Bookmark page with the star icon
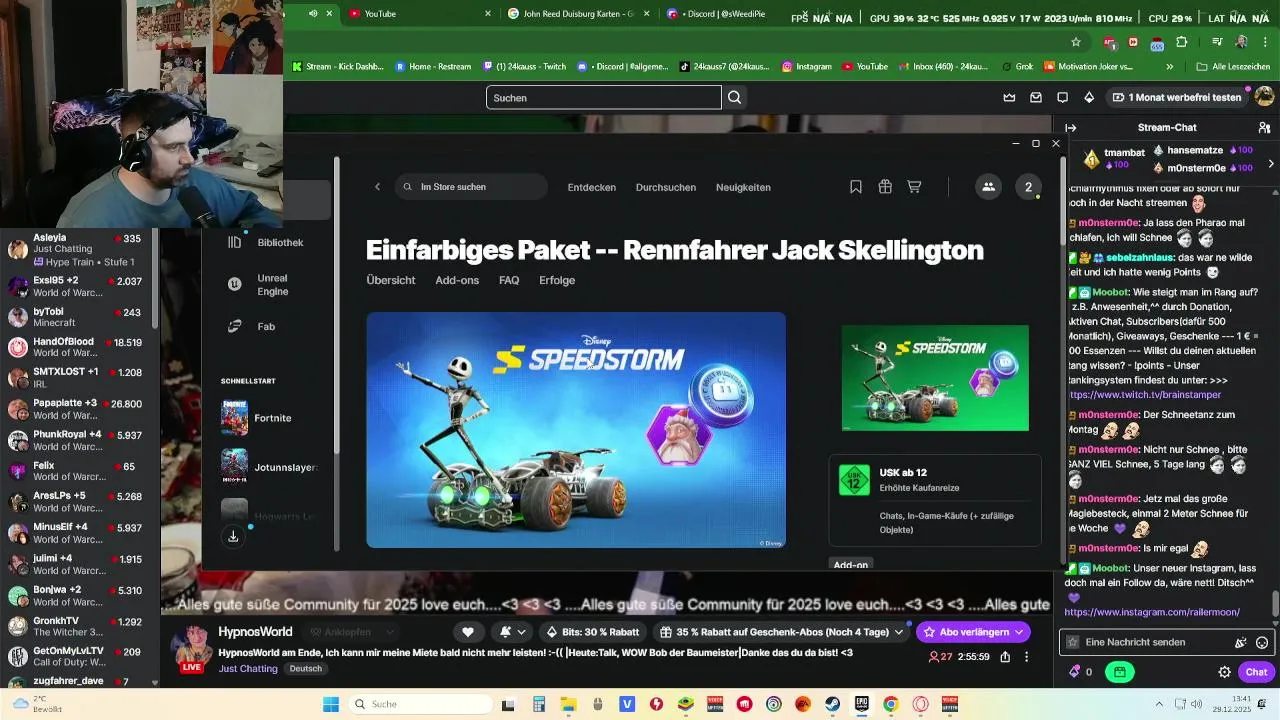Screen dimensions: 1280x720 coord(1076,42)
